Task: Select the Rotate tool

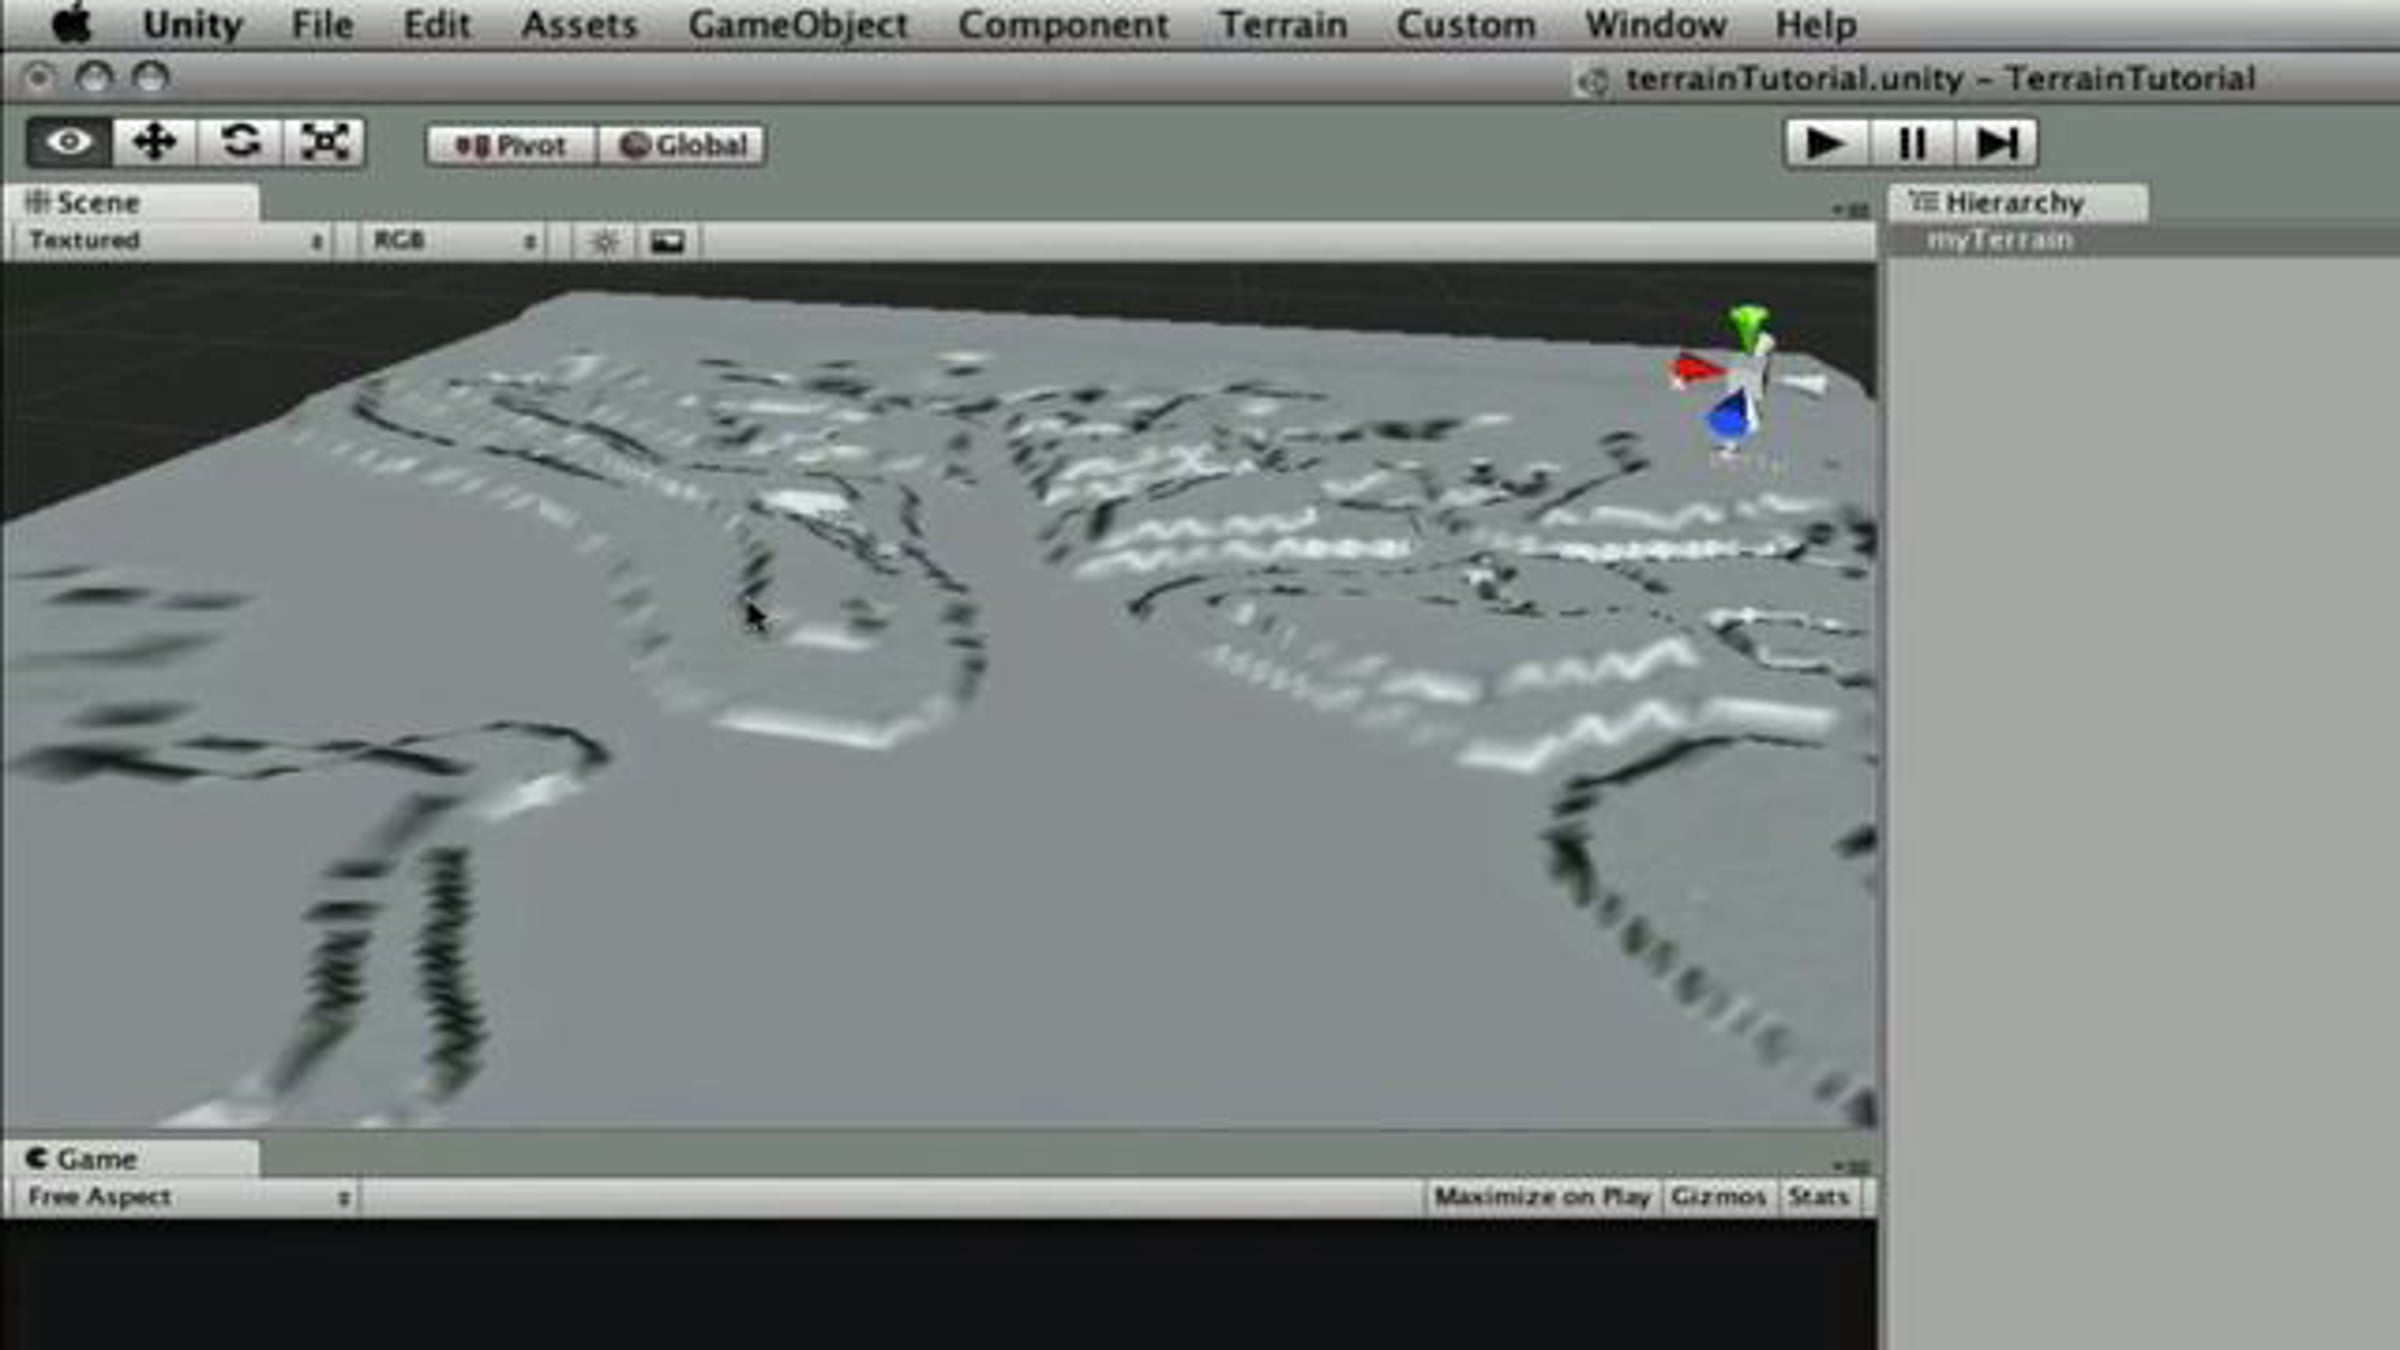Action: pyautogui.click(x=239, y=142)
